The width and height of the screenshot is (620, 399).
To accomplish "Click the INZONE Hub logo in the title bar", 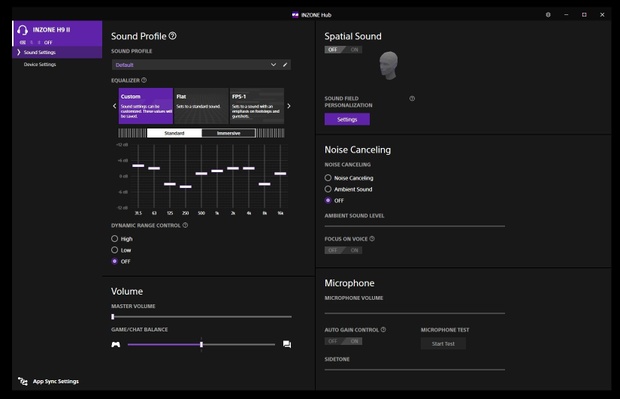I will [x=295, y=15].
